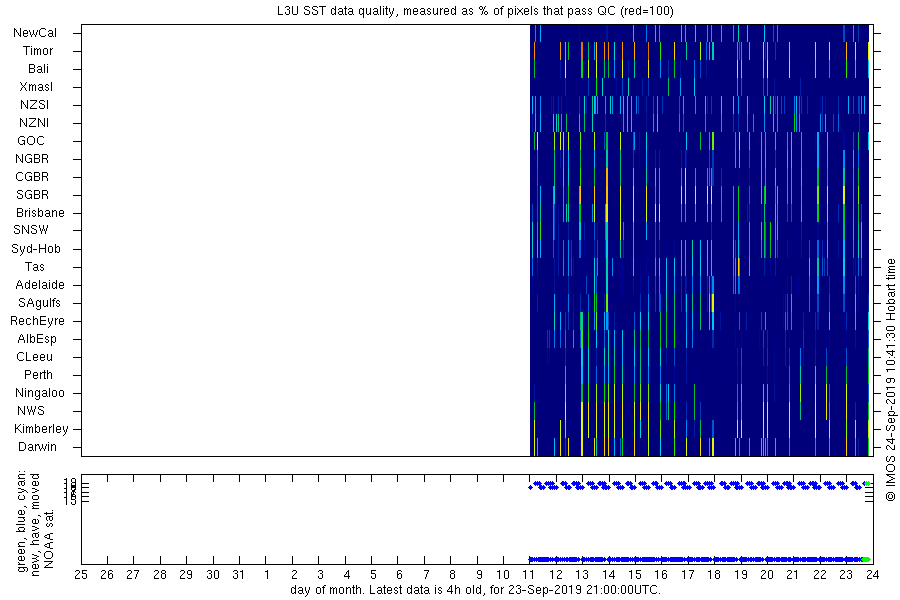This screenshot has width=900, height=600.
Task: Select the Tas row label
Action: (34, 267)
